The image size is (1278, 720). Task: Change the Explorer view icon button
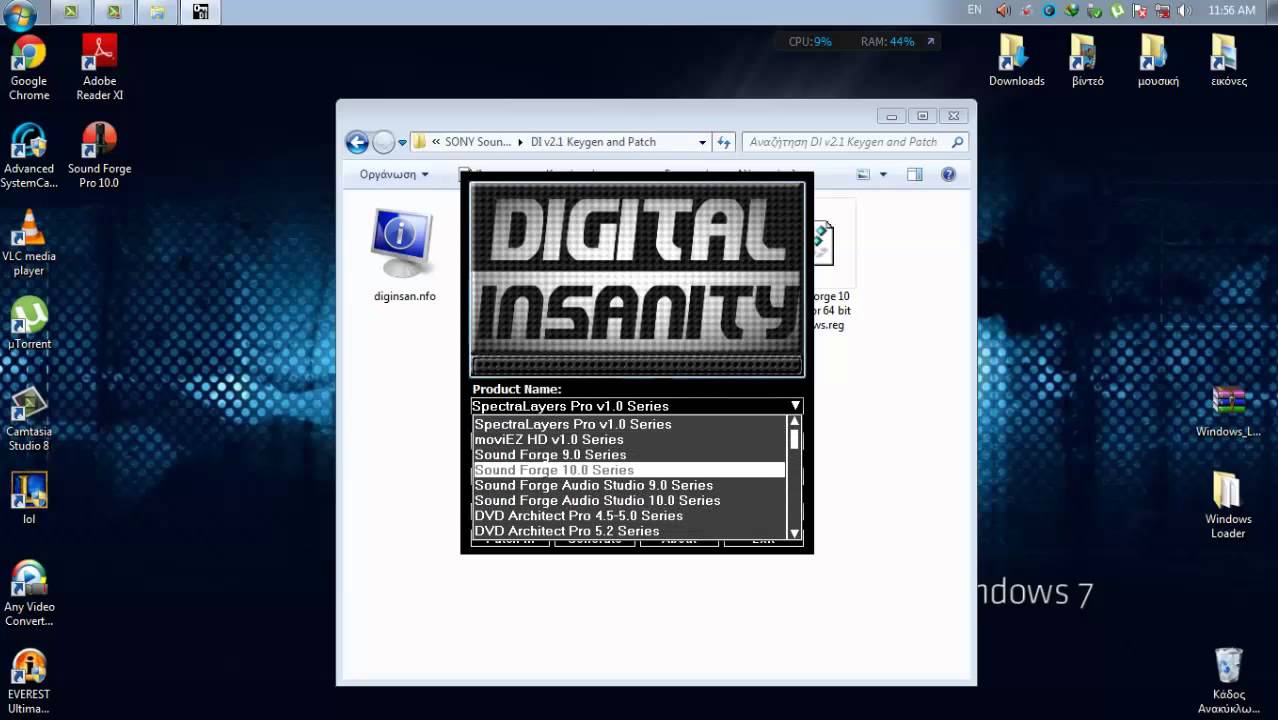point(864,174)
